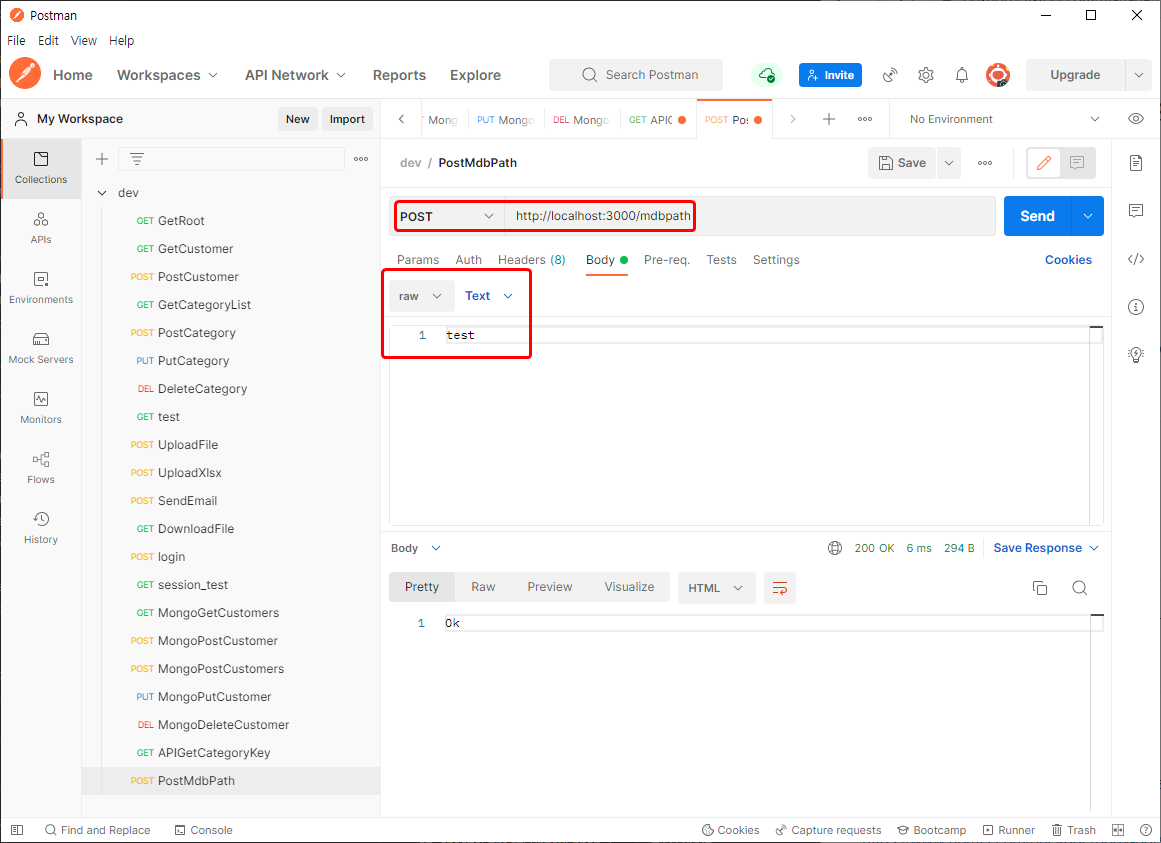Click the Invite button
The height and width of the screenshot is (843, 1161).
[x=830, y=75]
